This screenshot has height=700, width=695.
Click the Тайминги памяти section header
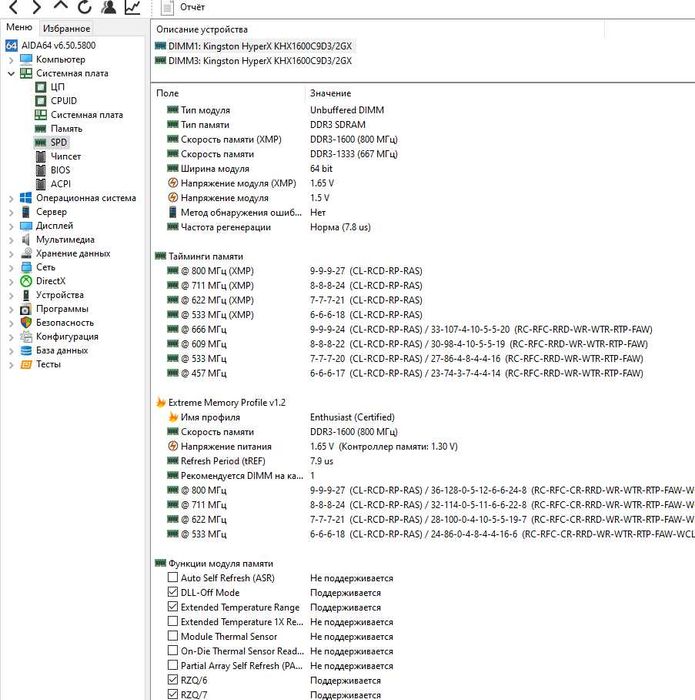(199, 256)
